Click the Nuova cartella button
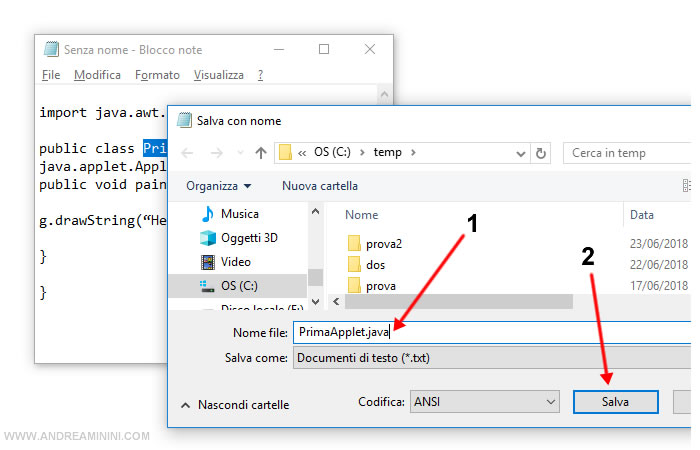The width and height of the screenshot is (700, 450). (x=319, y=186)
